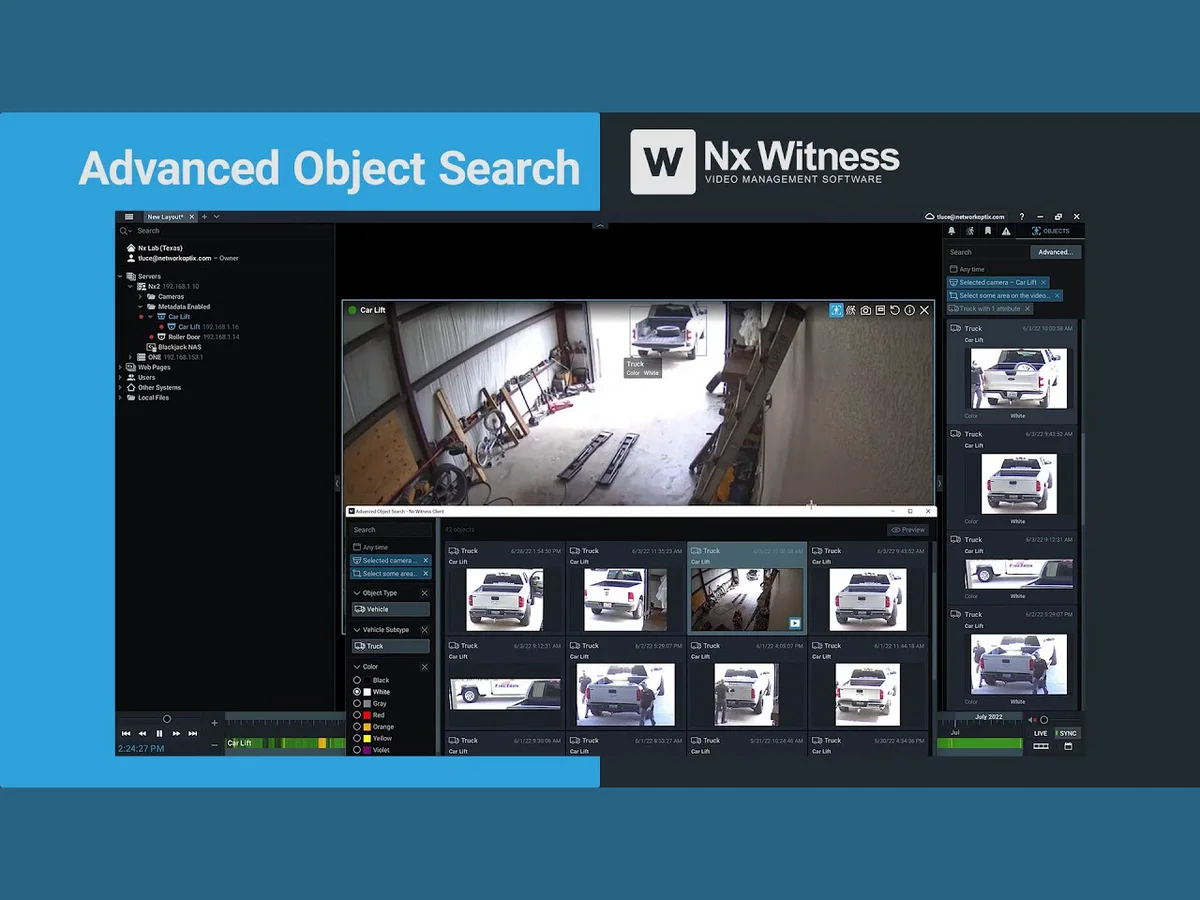Screen dimensions: 1200x900
Task: Adjust the playback speed slider
Action: click(167, 719)
